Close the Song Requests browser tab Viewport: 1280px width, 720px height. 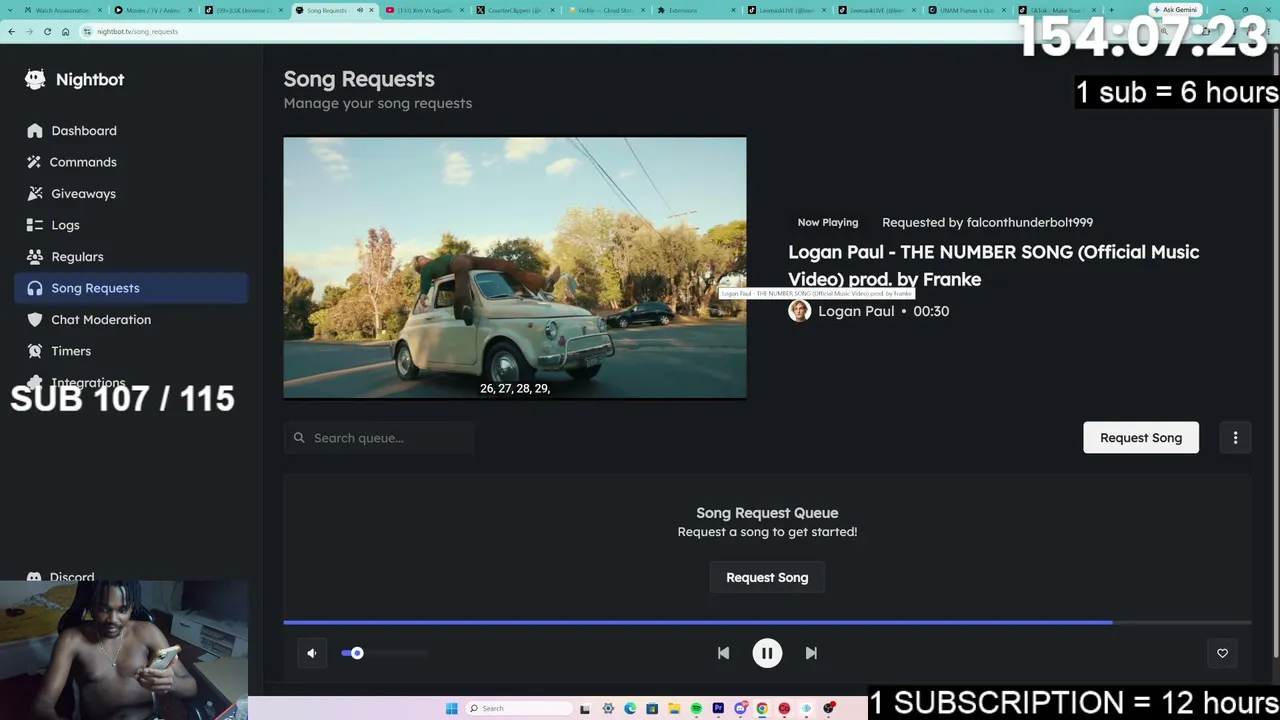click(x=371, y=10)
